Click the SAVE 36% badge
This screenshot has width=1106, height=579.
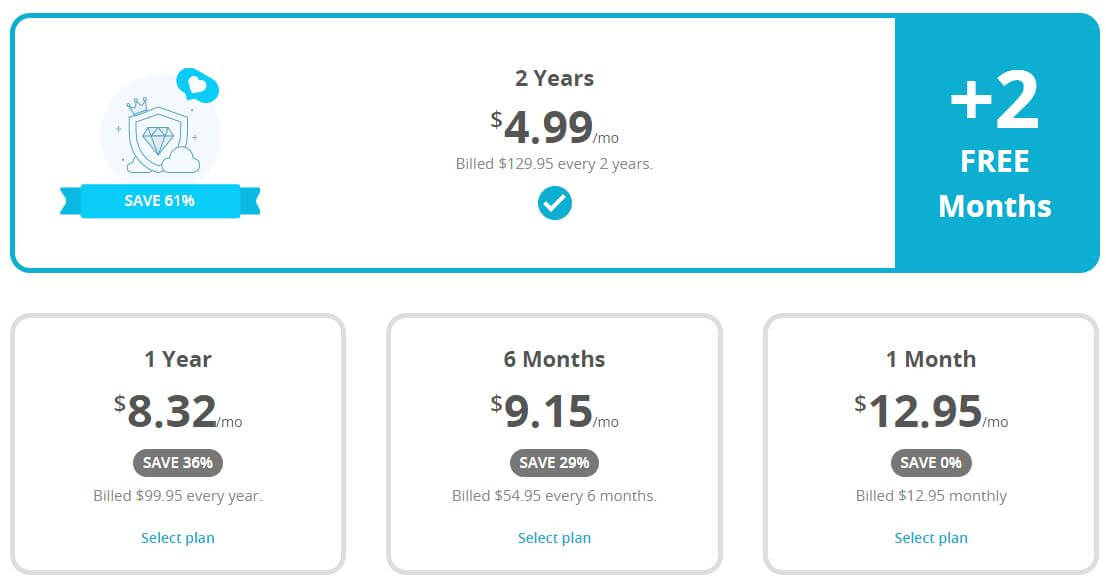178,463
